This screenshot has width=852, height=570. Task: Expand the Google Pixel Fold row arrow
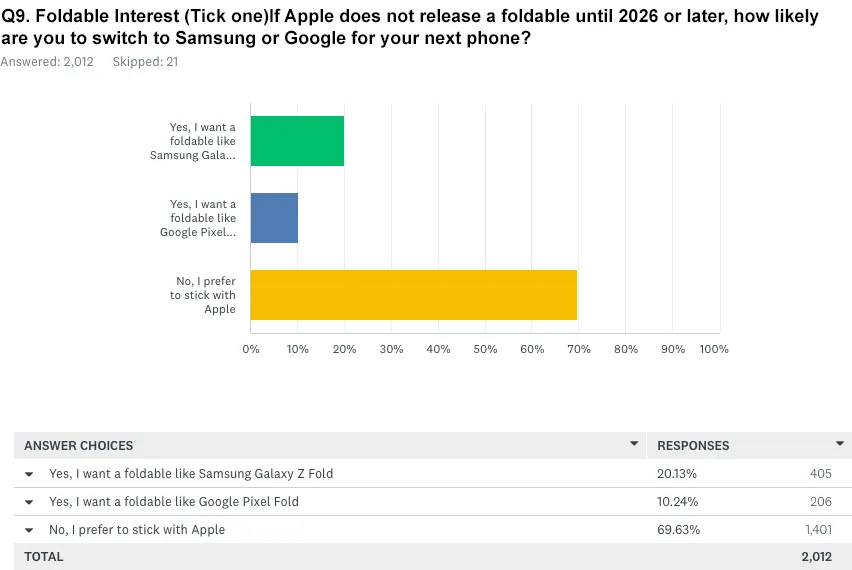coord(29,502)
